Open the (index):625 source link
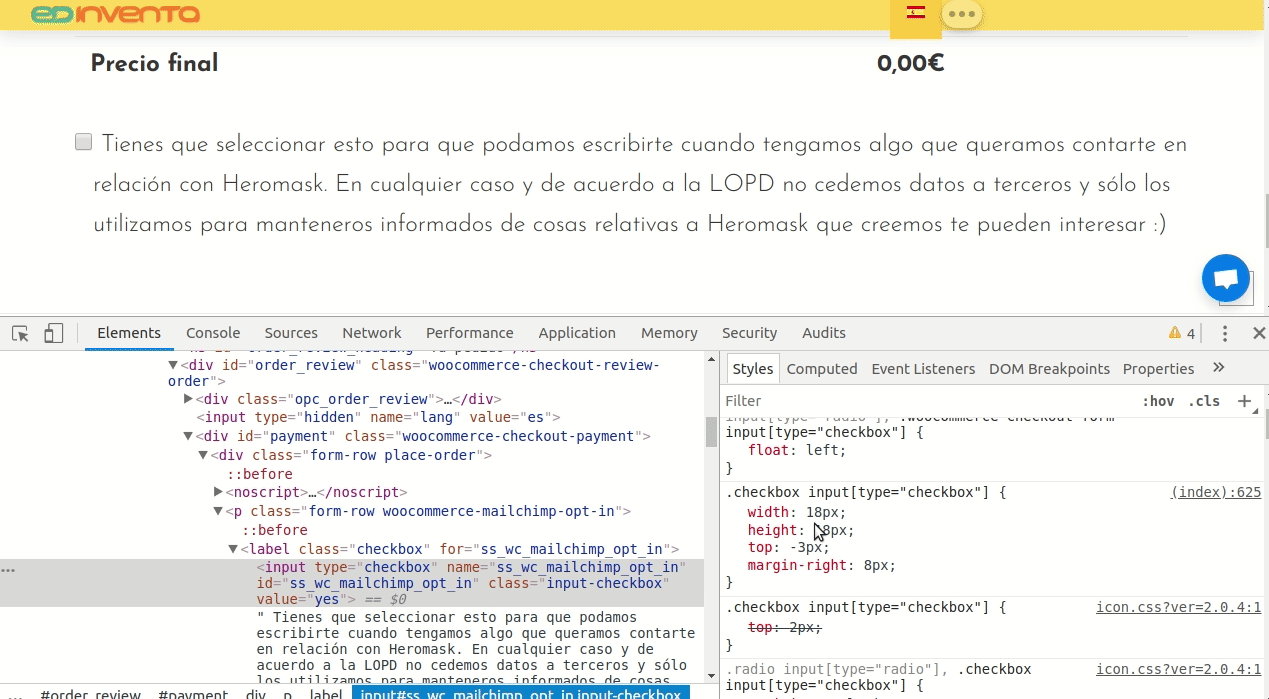 point(1216,492)
